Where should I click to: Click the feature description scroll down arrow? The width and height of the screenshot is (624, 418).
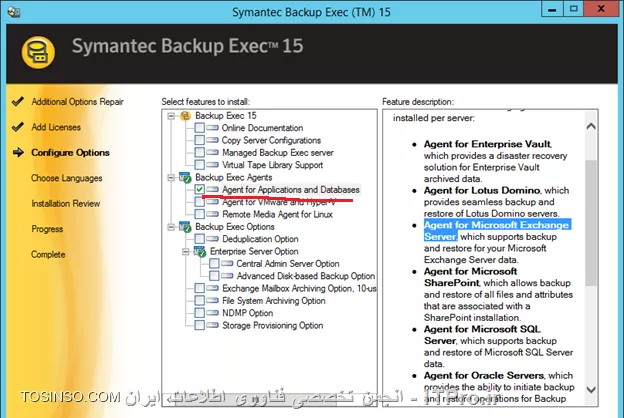(x=591, y=390)
